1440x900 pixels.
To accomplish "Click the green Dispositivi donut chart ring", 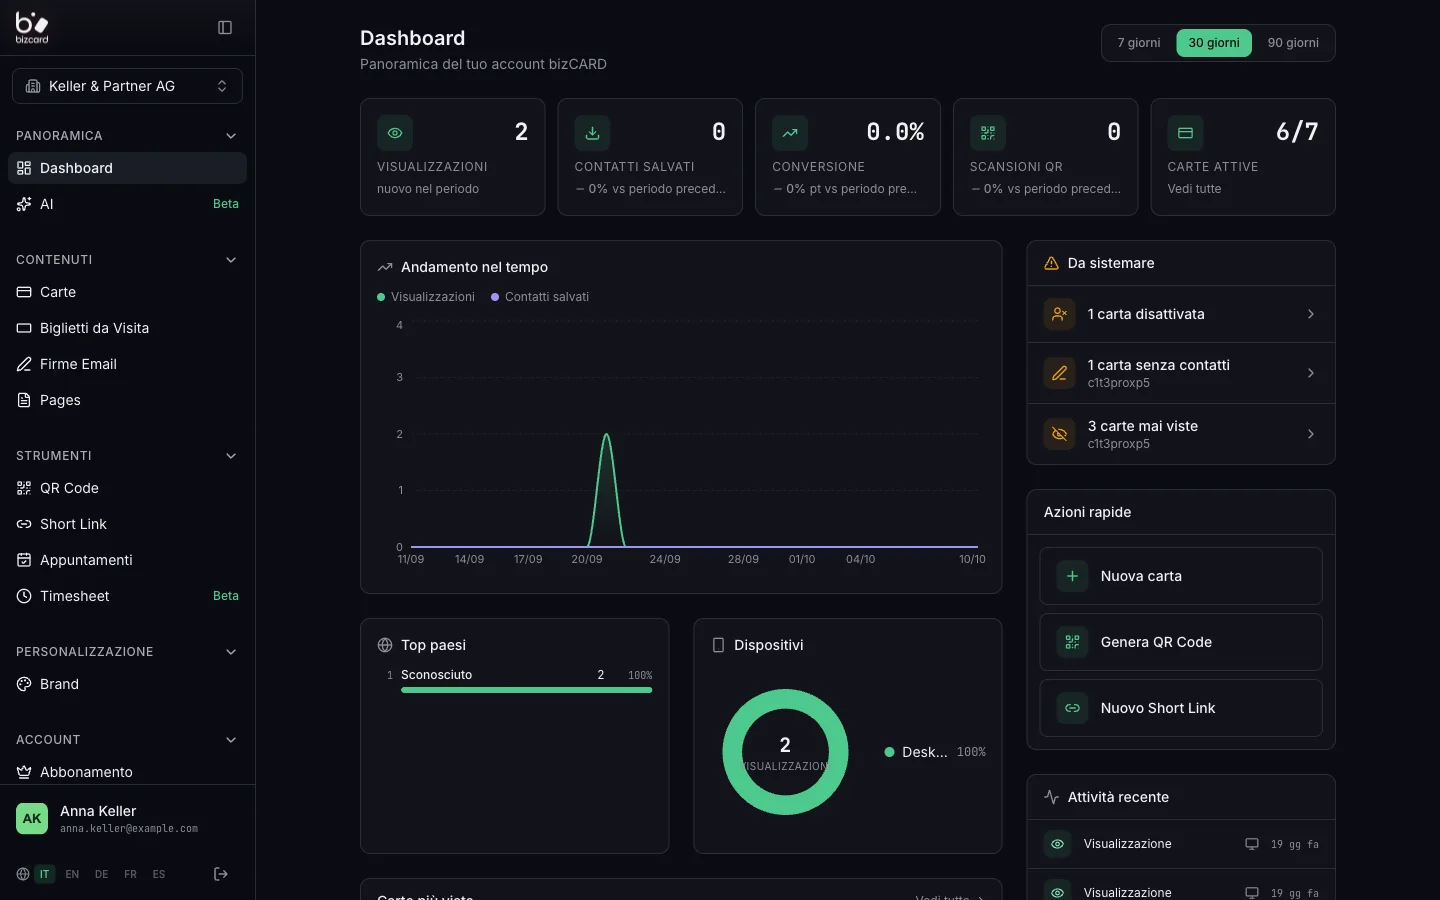I will tap(785, 697).
